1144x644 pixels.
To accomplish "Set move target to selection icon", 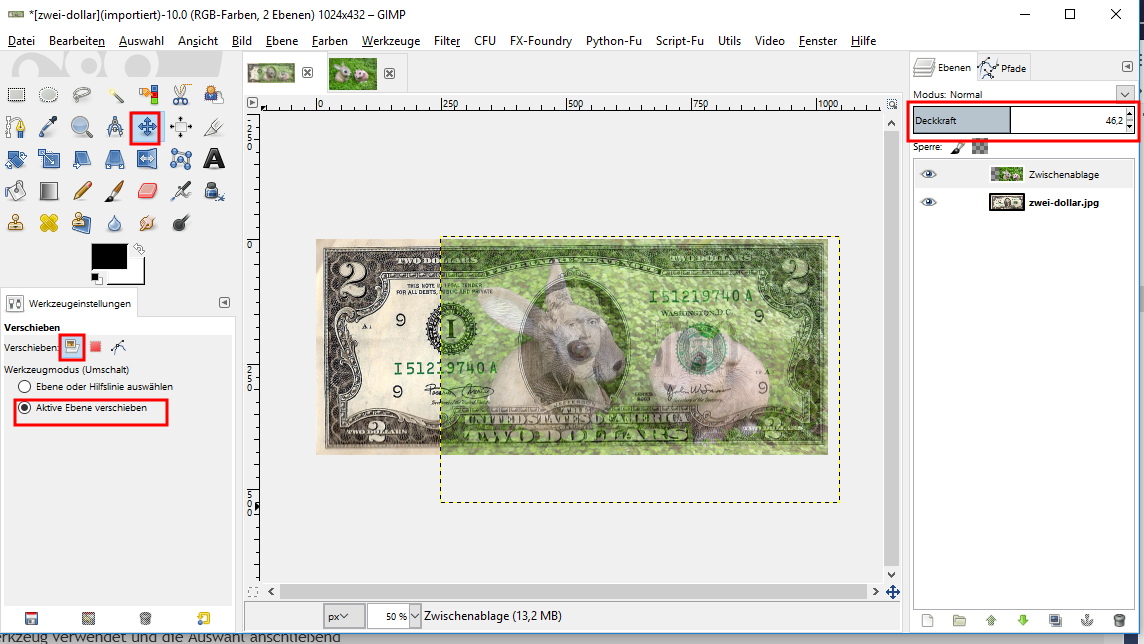I will (x=96, y=347).
